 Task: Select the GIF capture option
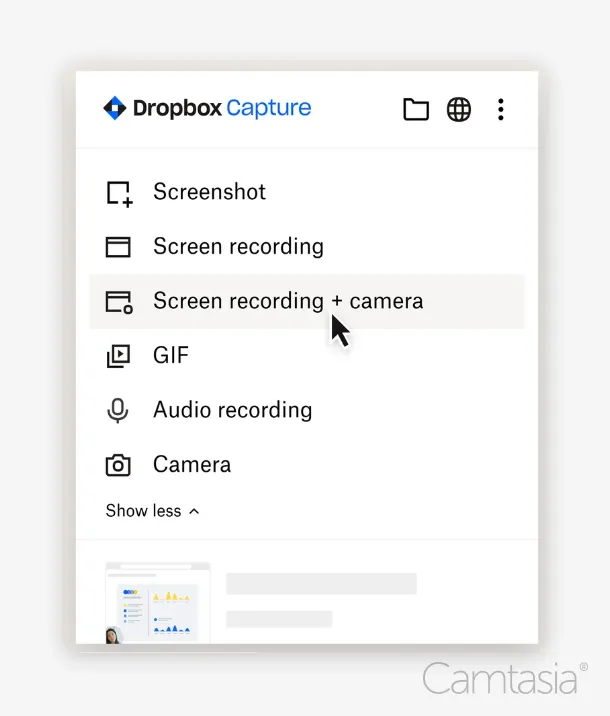307,356
